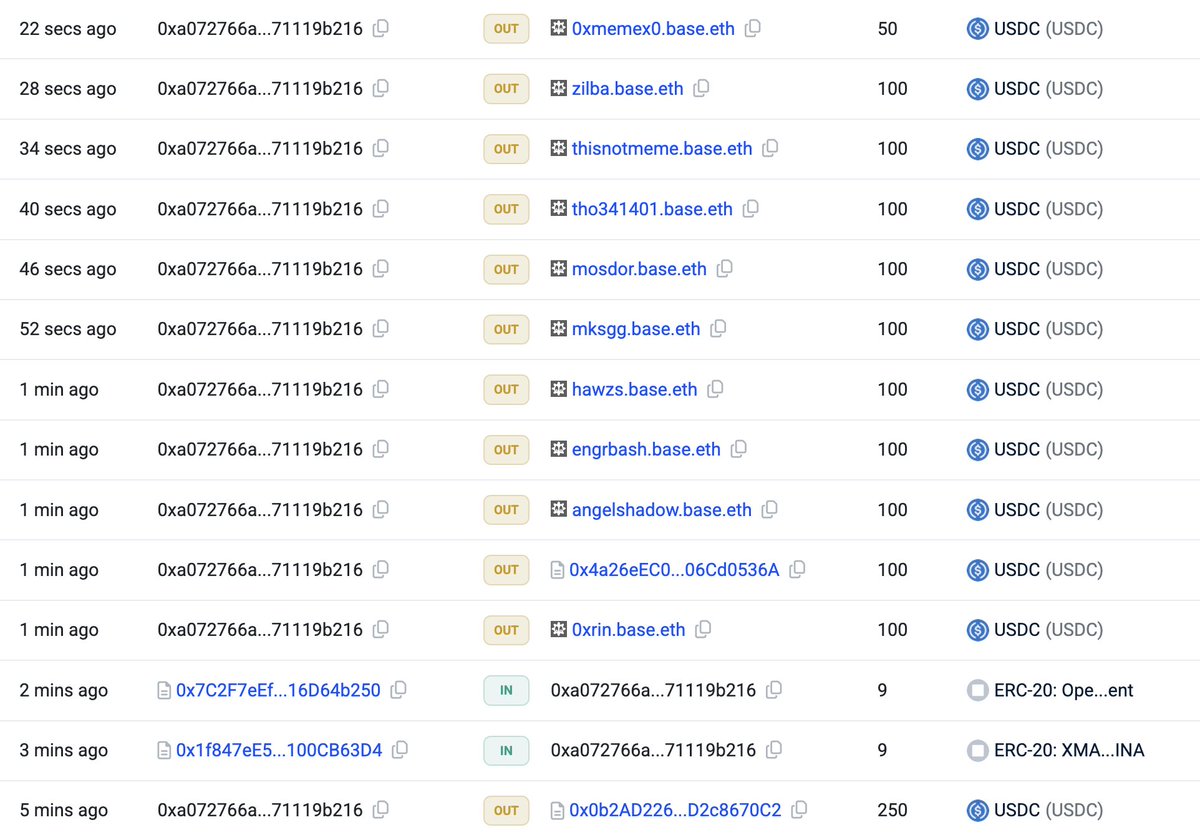
Task: Copy address next to angelshadow.base.eth
Action: (x=769, y=509)
